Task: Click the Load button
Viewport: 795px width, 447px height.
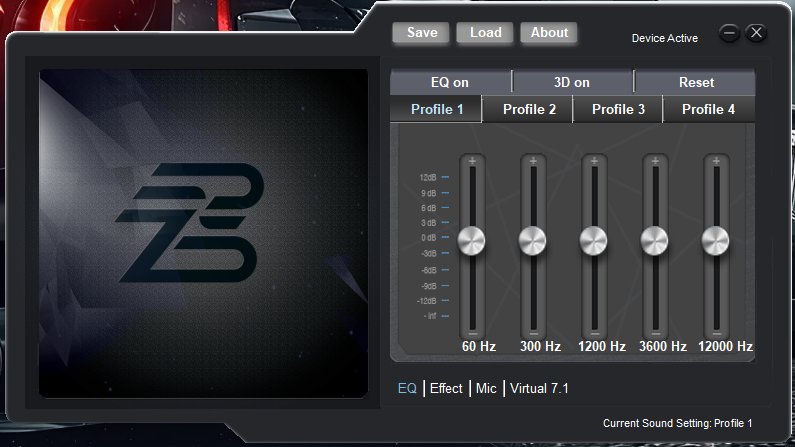Action: tap(485, 33)
